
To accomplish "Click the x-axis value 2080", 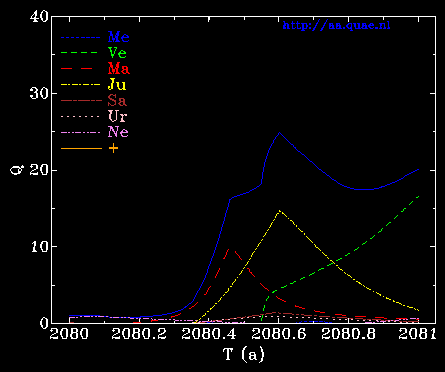I will pyautogui.click(x=69, y=334).
